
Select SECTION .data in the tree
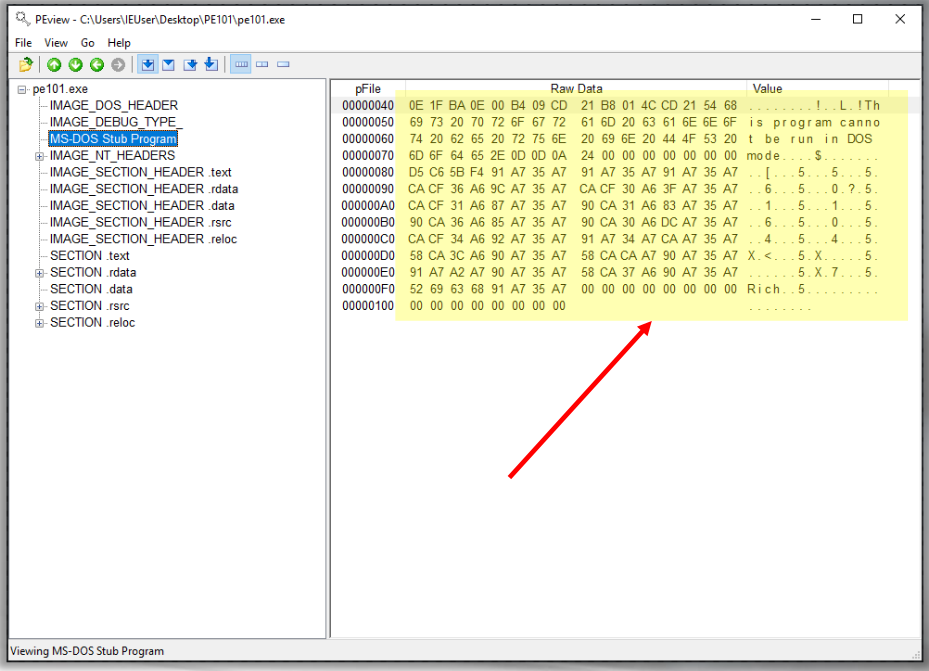tap(91, 289)
